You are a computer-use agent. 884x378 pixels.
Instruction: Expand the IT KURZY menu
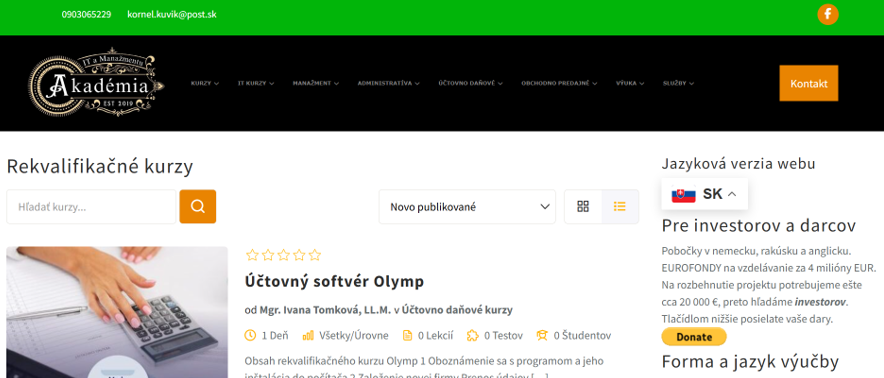coord(256,83)
